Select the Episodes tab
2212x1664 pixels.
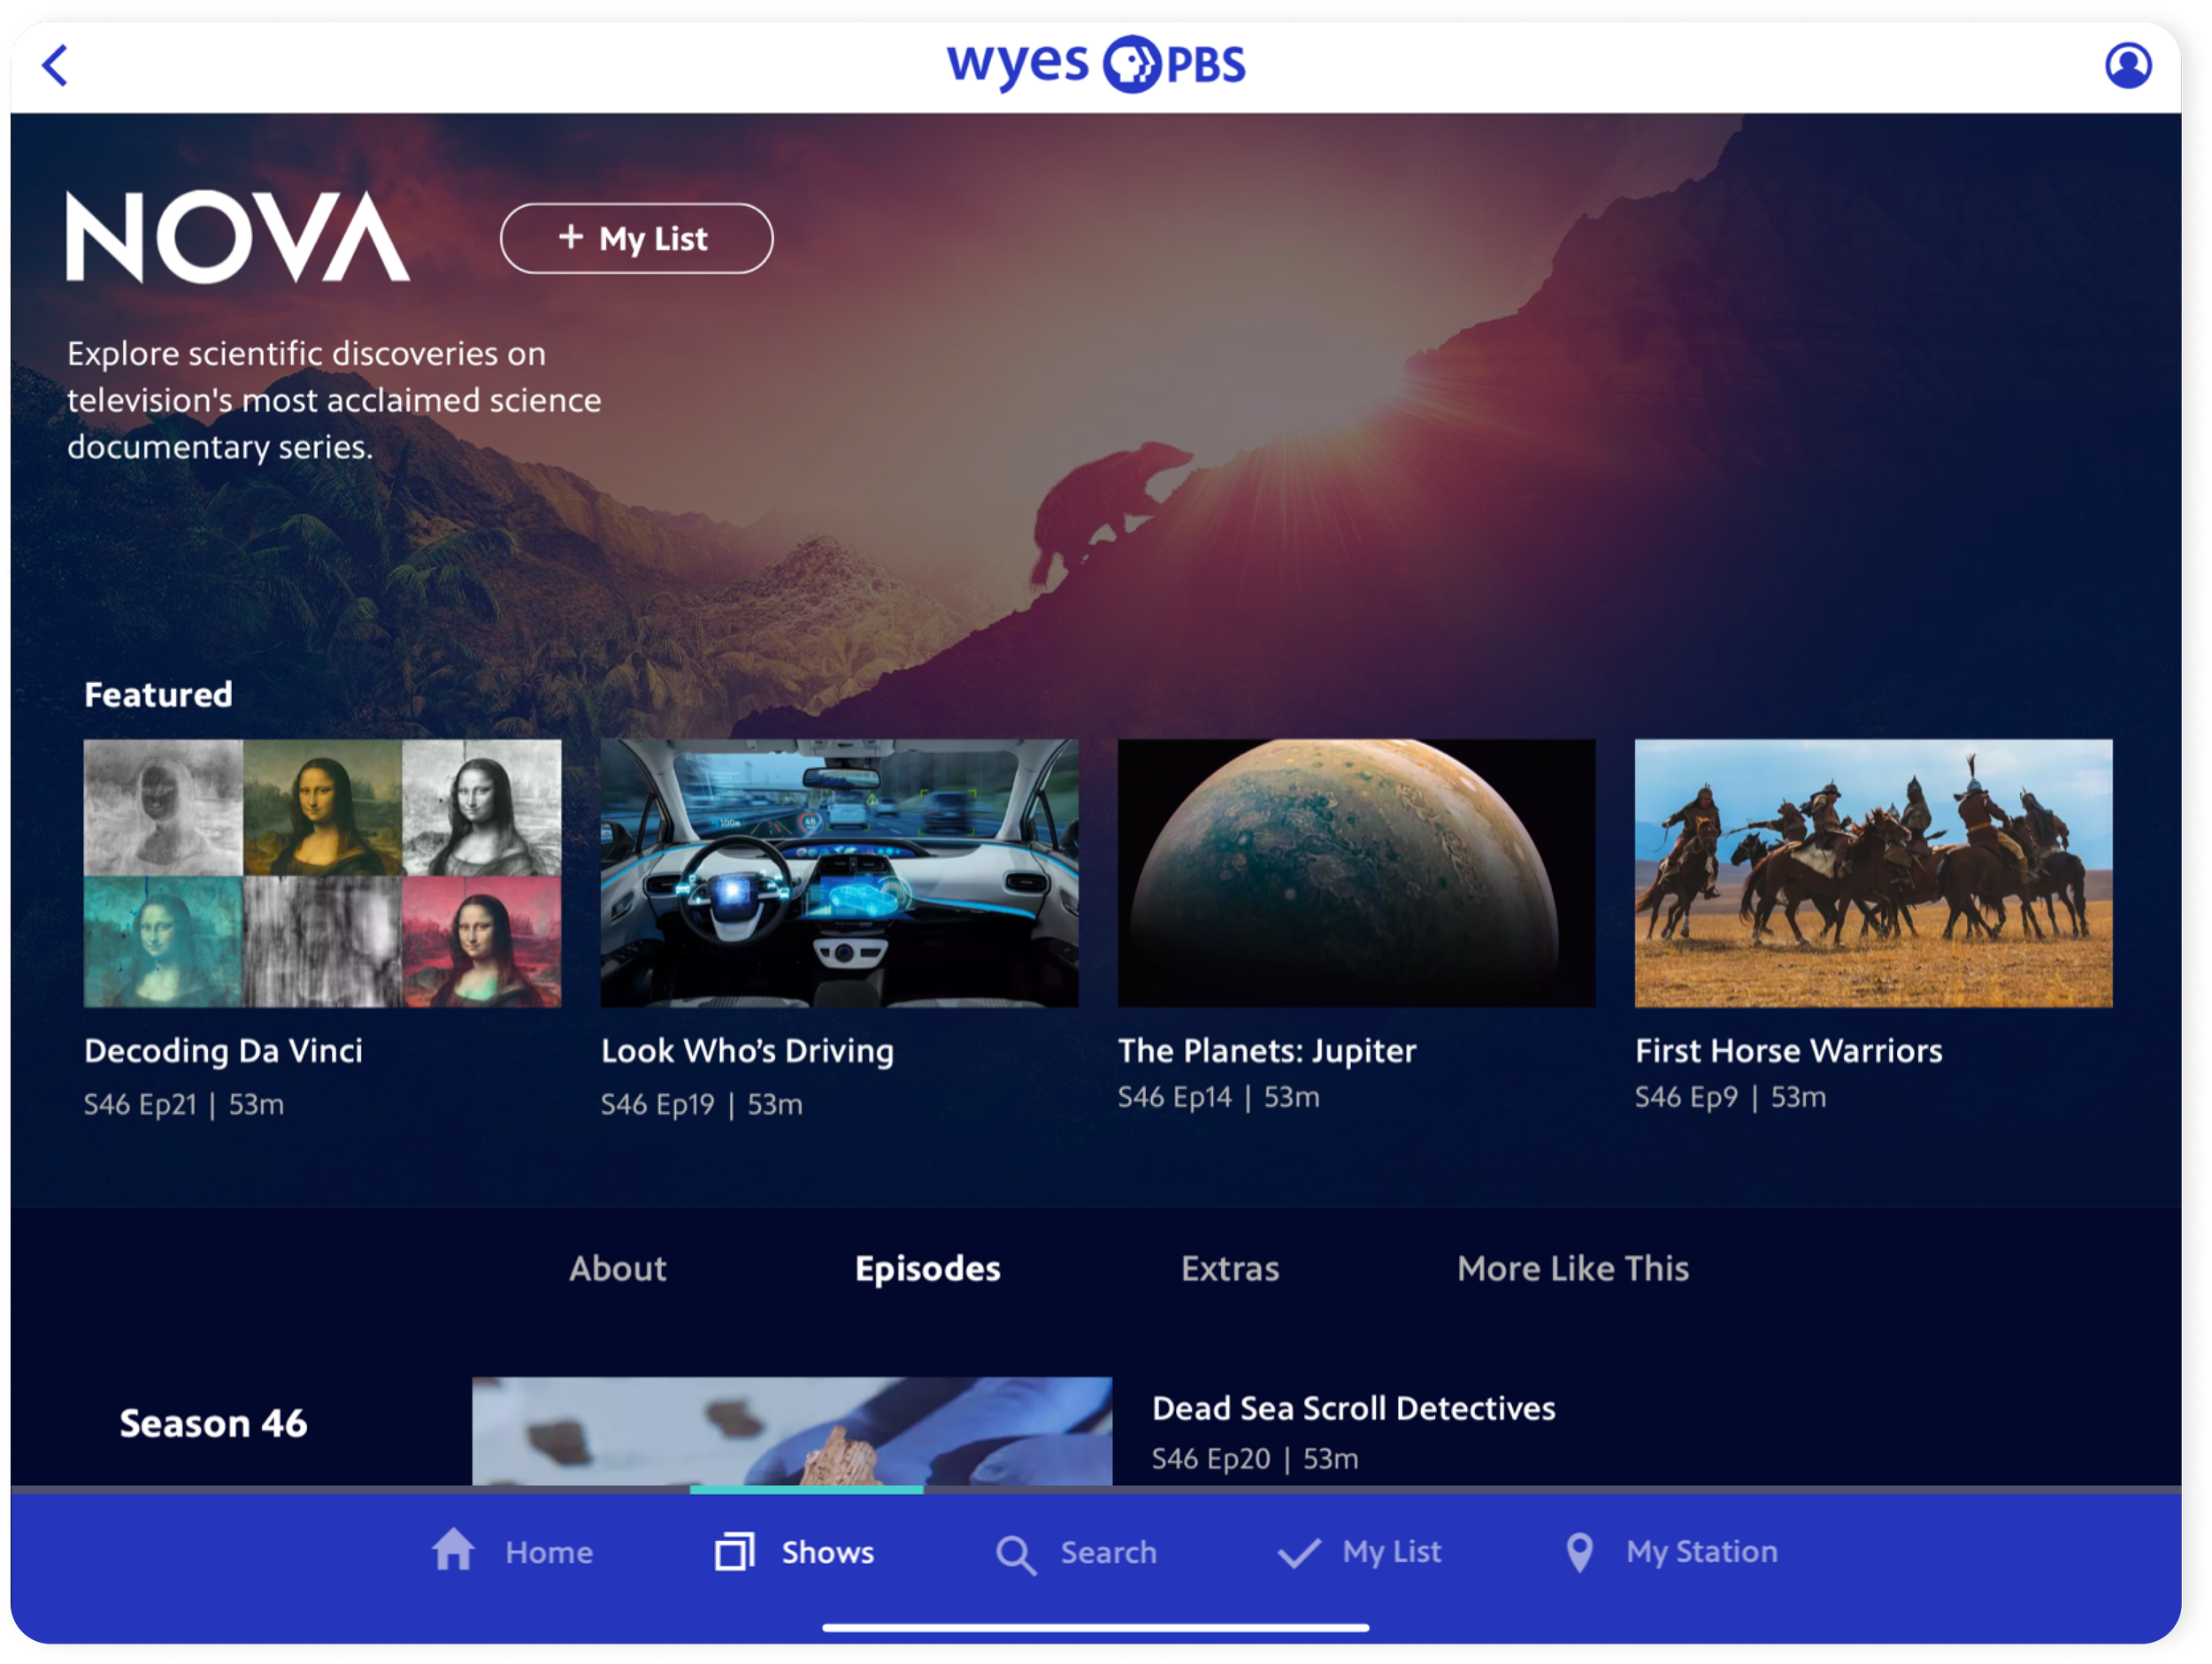[927, 1268]
